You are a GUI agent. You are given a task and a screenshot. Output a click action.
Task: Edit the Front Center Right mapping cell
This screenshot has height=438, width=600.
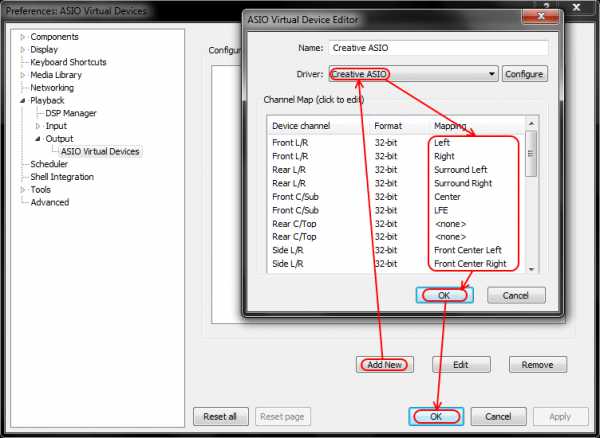[470, 264]
